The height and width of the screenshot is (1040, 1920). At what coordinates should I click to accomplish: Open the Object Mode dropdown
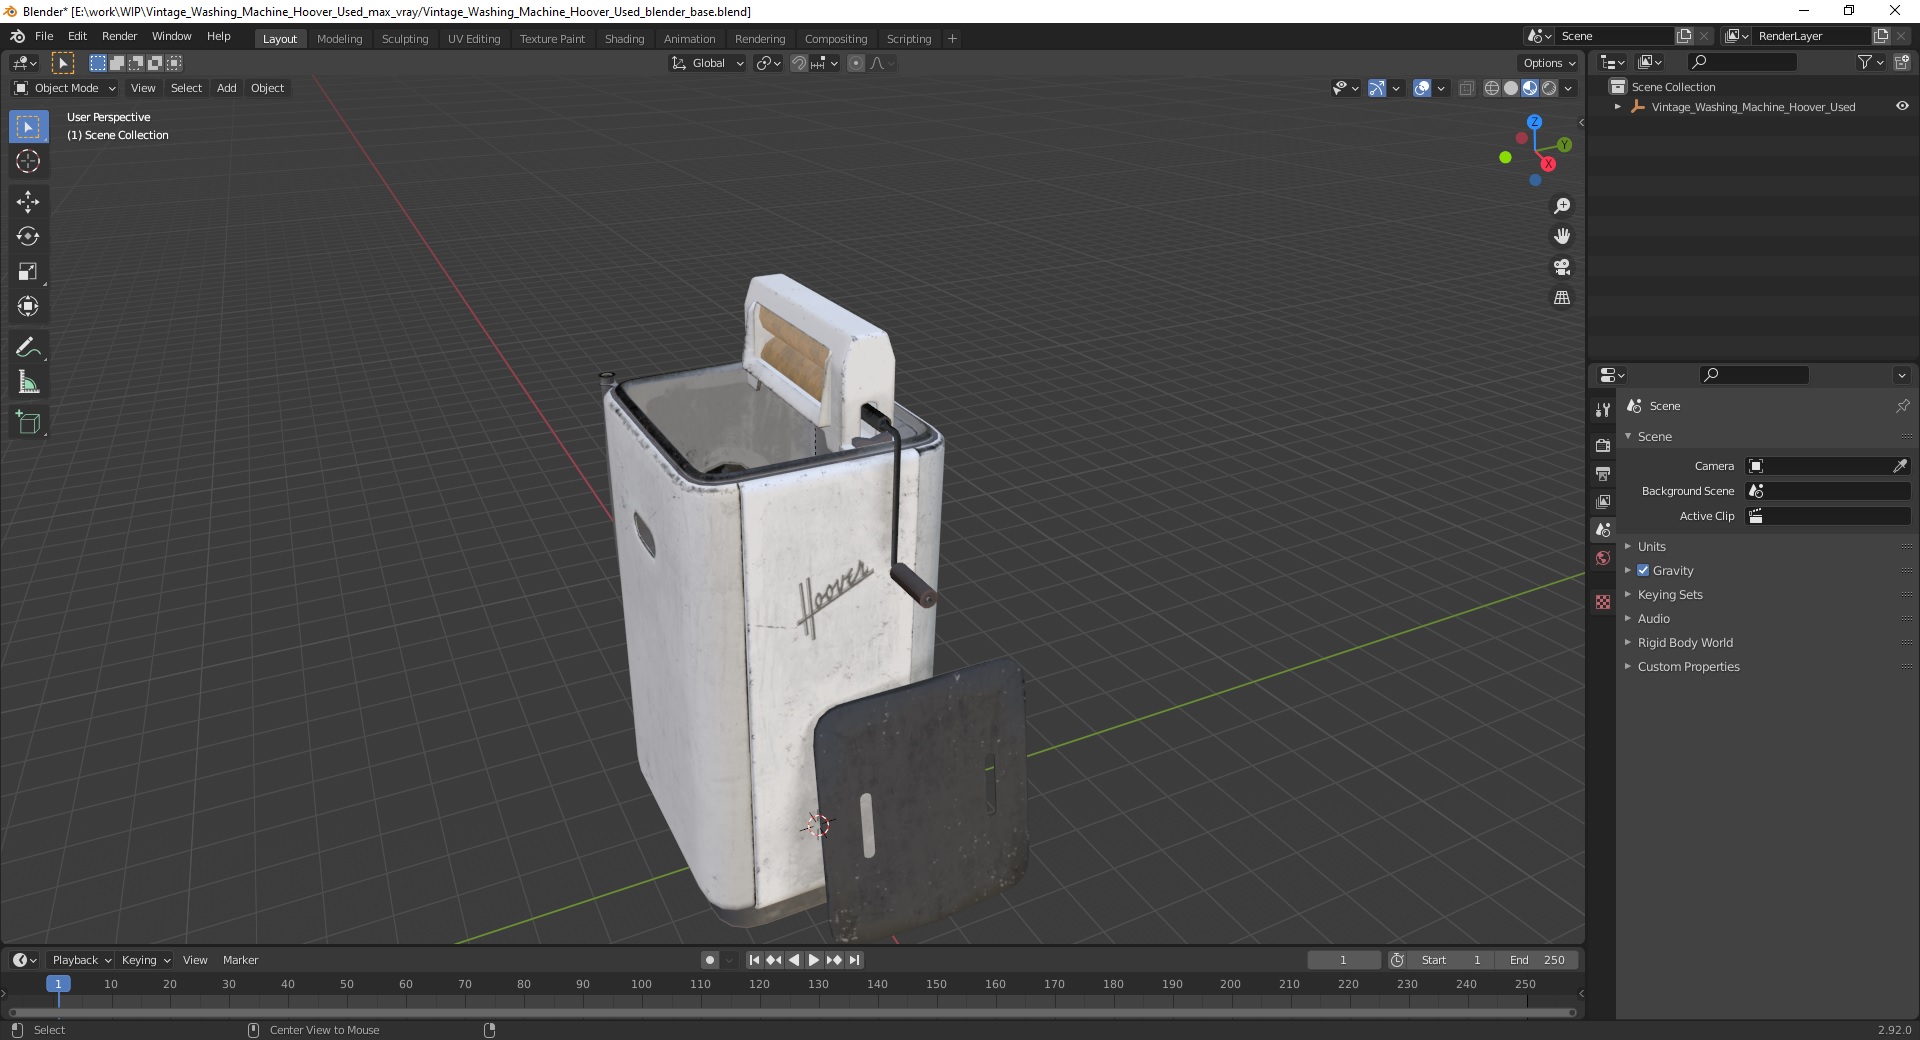(65, 88)
